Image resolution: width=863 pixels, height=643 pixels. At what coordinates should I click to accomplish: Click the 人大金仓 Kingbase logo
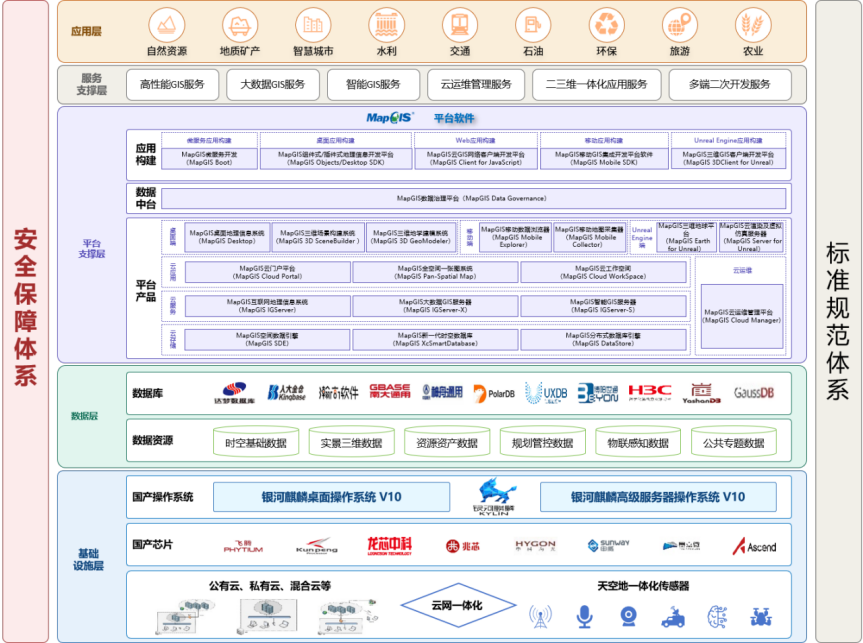(x=286, y=393)
